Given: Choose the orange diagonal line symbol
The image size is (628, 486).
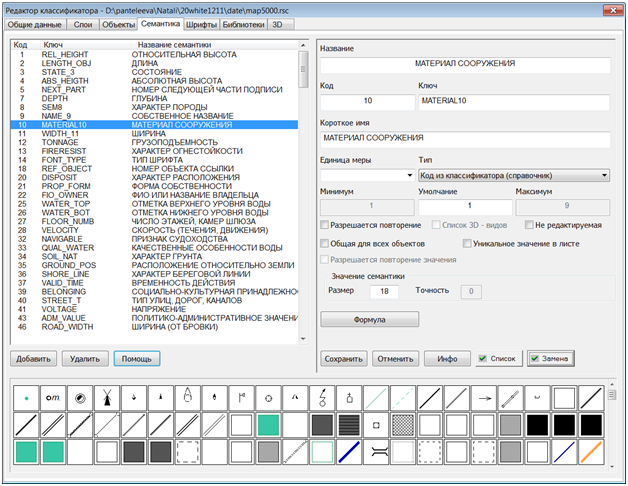Looking at the screenshot, I should click(x=591, y=451).
